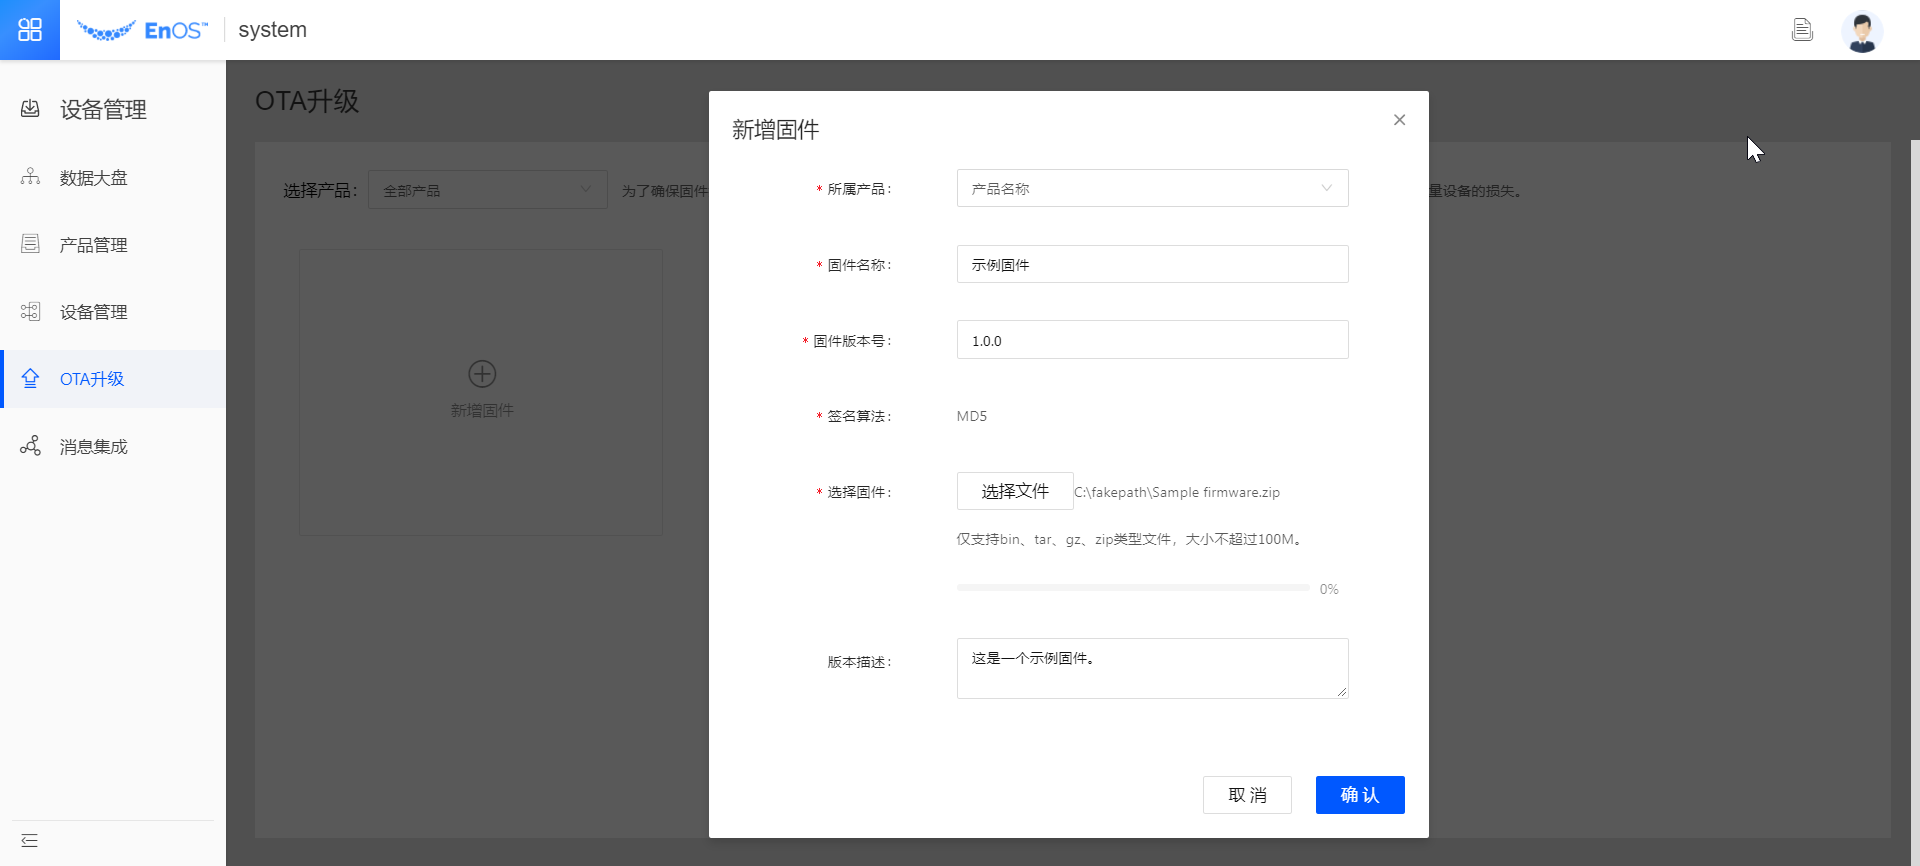
Task: Click the 'system' header text
Action: click(272, 30)
